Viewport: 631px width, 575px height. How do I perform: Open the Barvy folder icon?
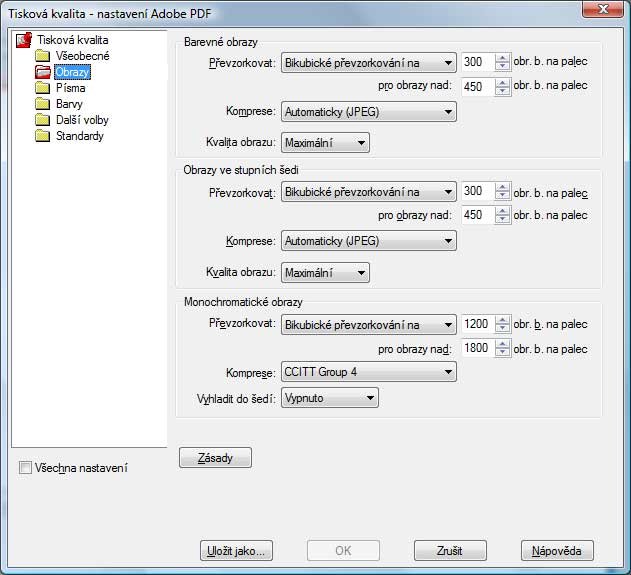tap(42, 104)
